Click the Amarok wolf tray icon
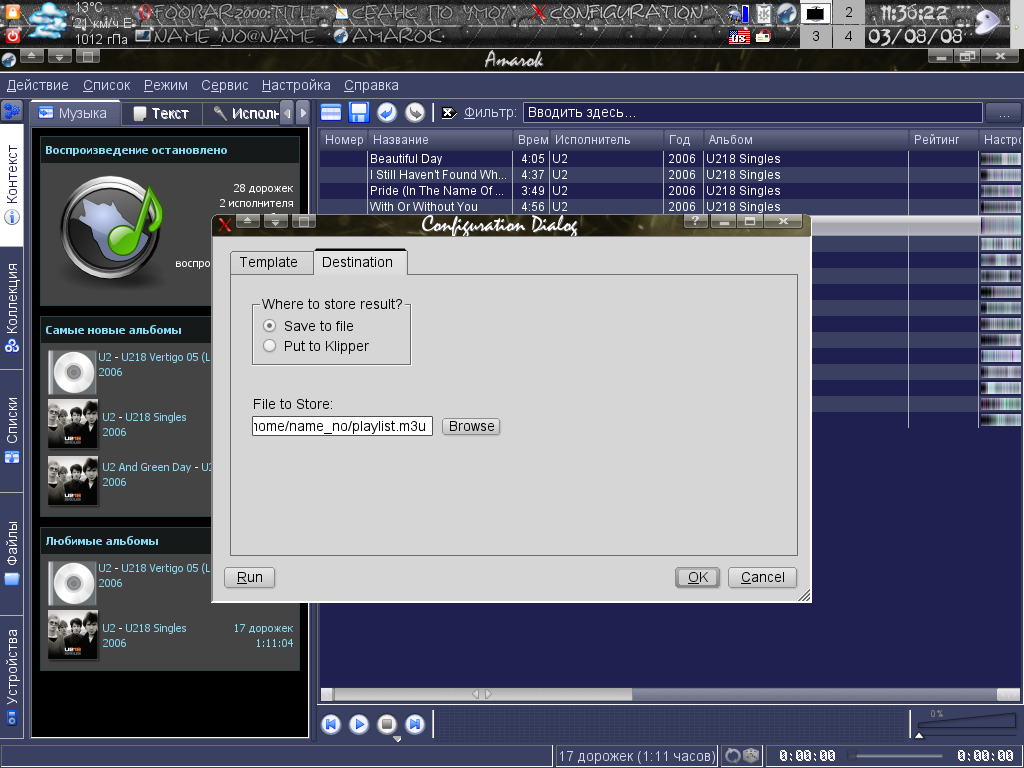Screen dimensions: 1024x768 click(787, 13)
